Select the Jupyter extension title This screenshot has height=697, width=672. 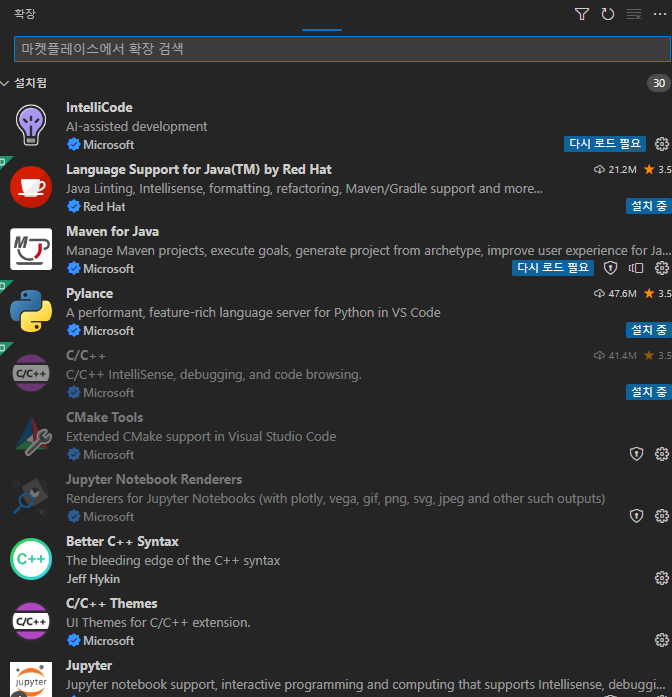click(x=89, y=665)
